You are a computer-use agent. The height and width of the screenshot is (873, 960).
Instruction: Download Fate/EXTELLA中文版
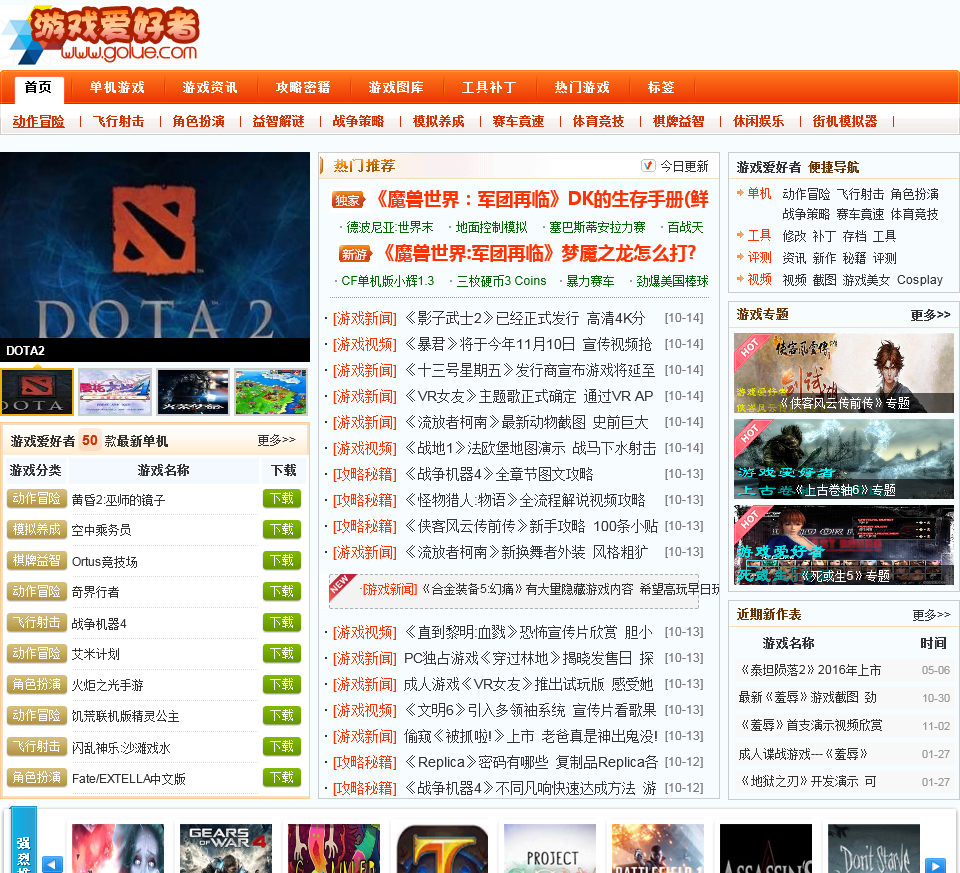coord(282,777)
